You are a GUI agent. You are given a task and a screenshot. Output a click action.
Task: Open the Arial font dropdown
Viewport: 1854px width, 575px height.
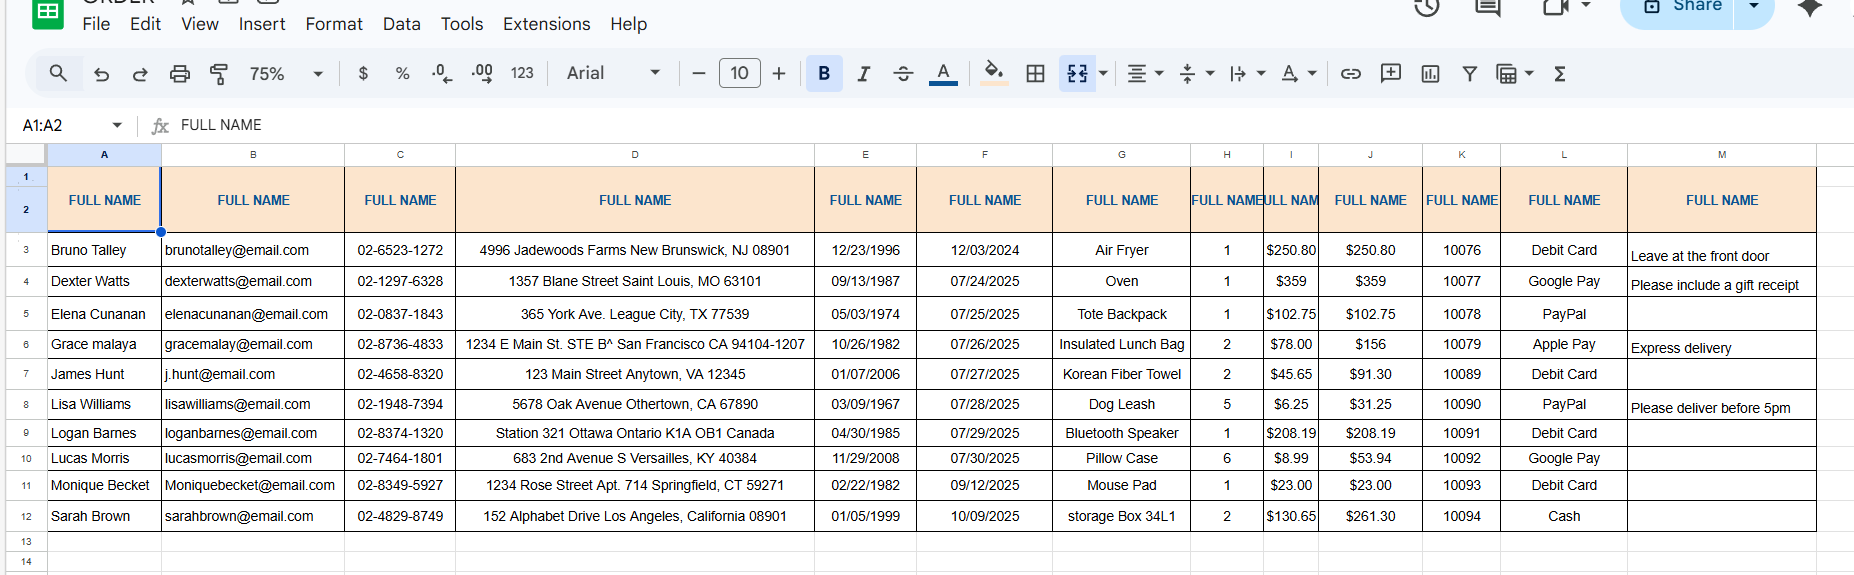613,73
